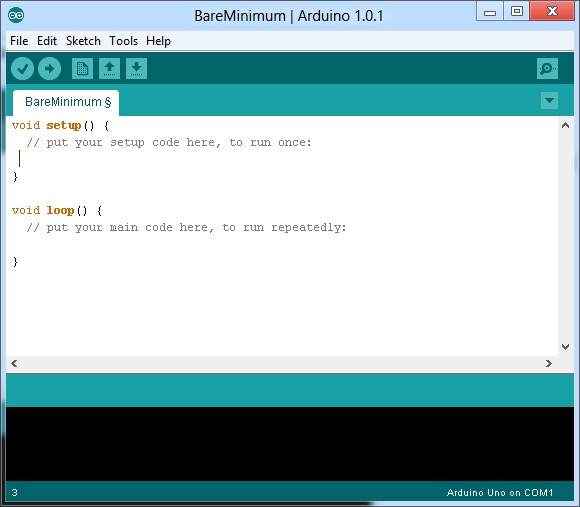The width and height of the screenshot is (580, 507).
Task: Create a new sketch with New icon
Action: pos(82,68)
